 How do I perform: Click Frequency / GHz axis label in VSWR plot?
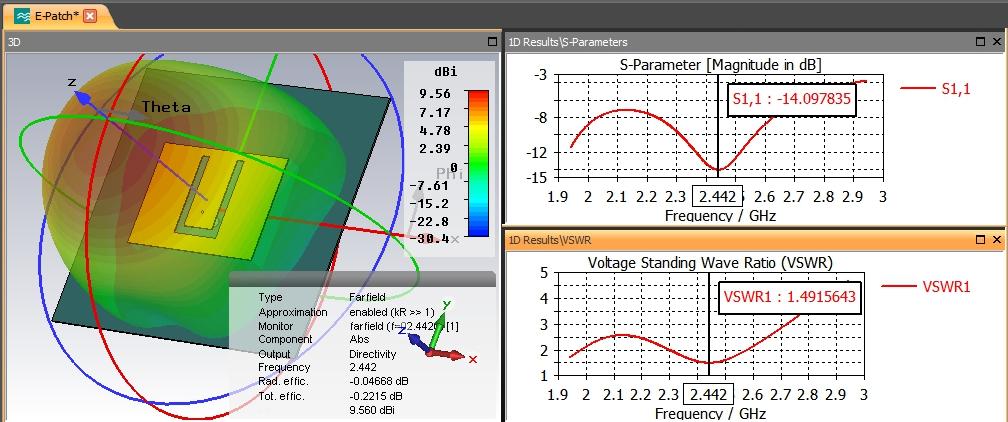(x=710, y=413)
